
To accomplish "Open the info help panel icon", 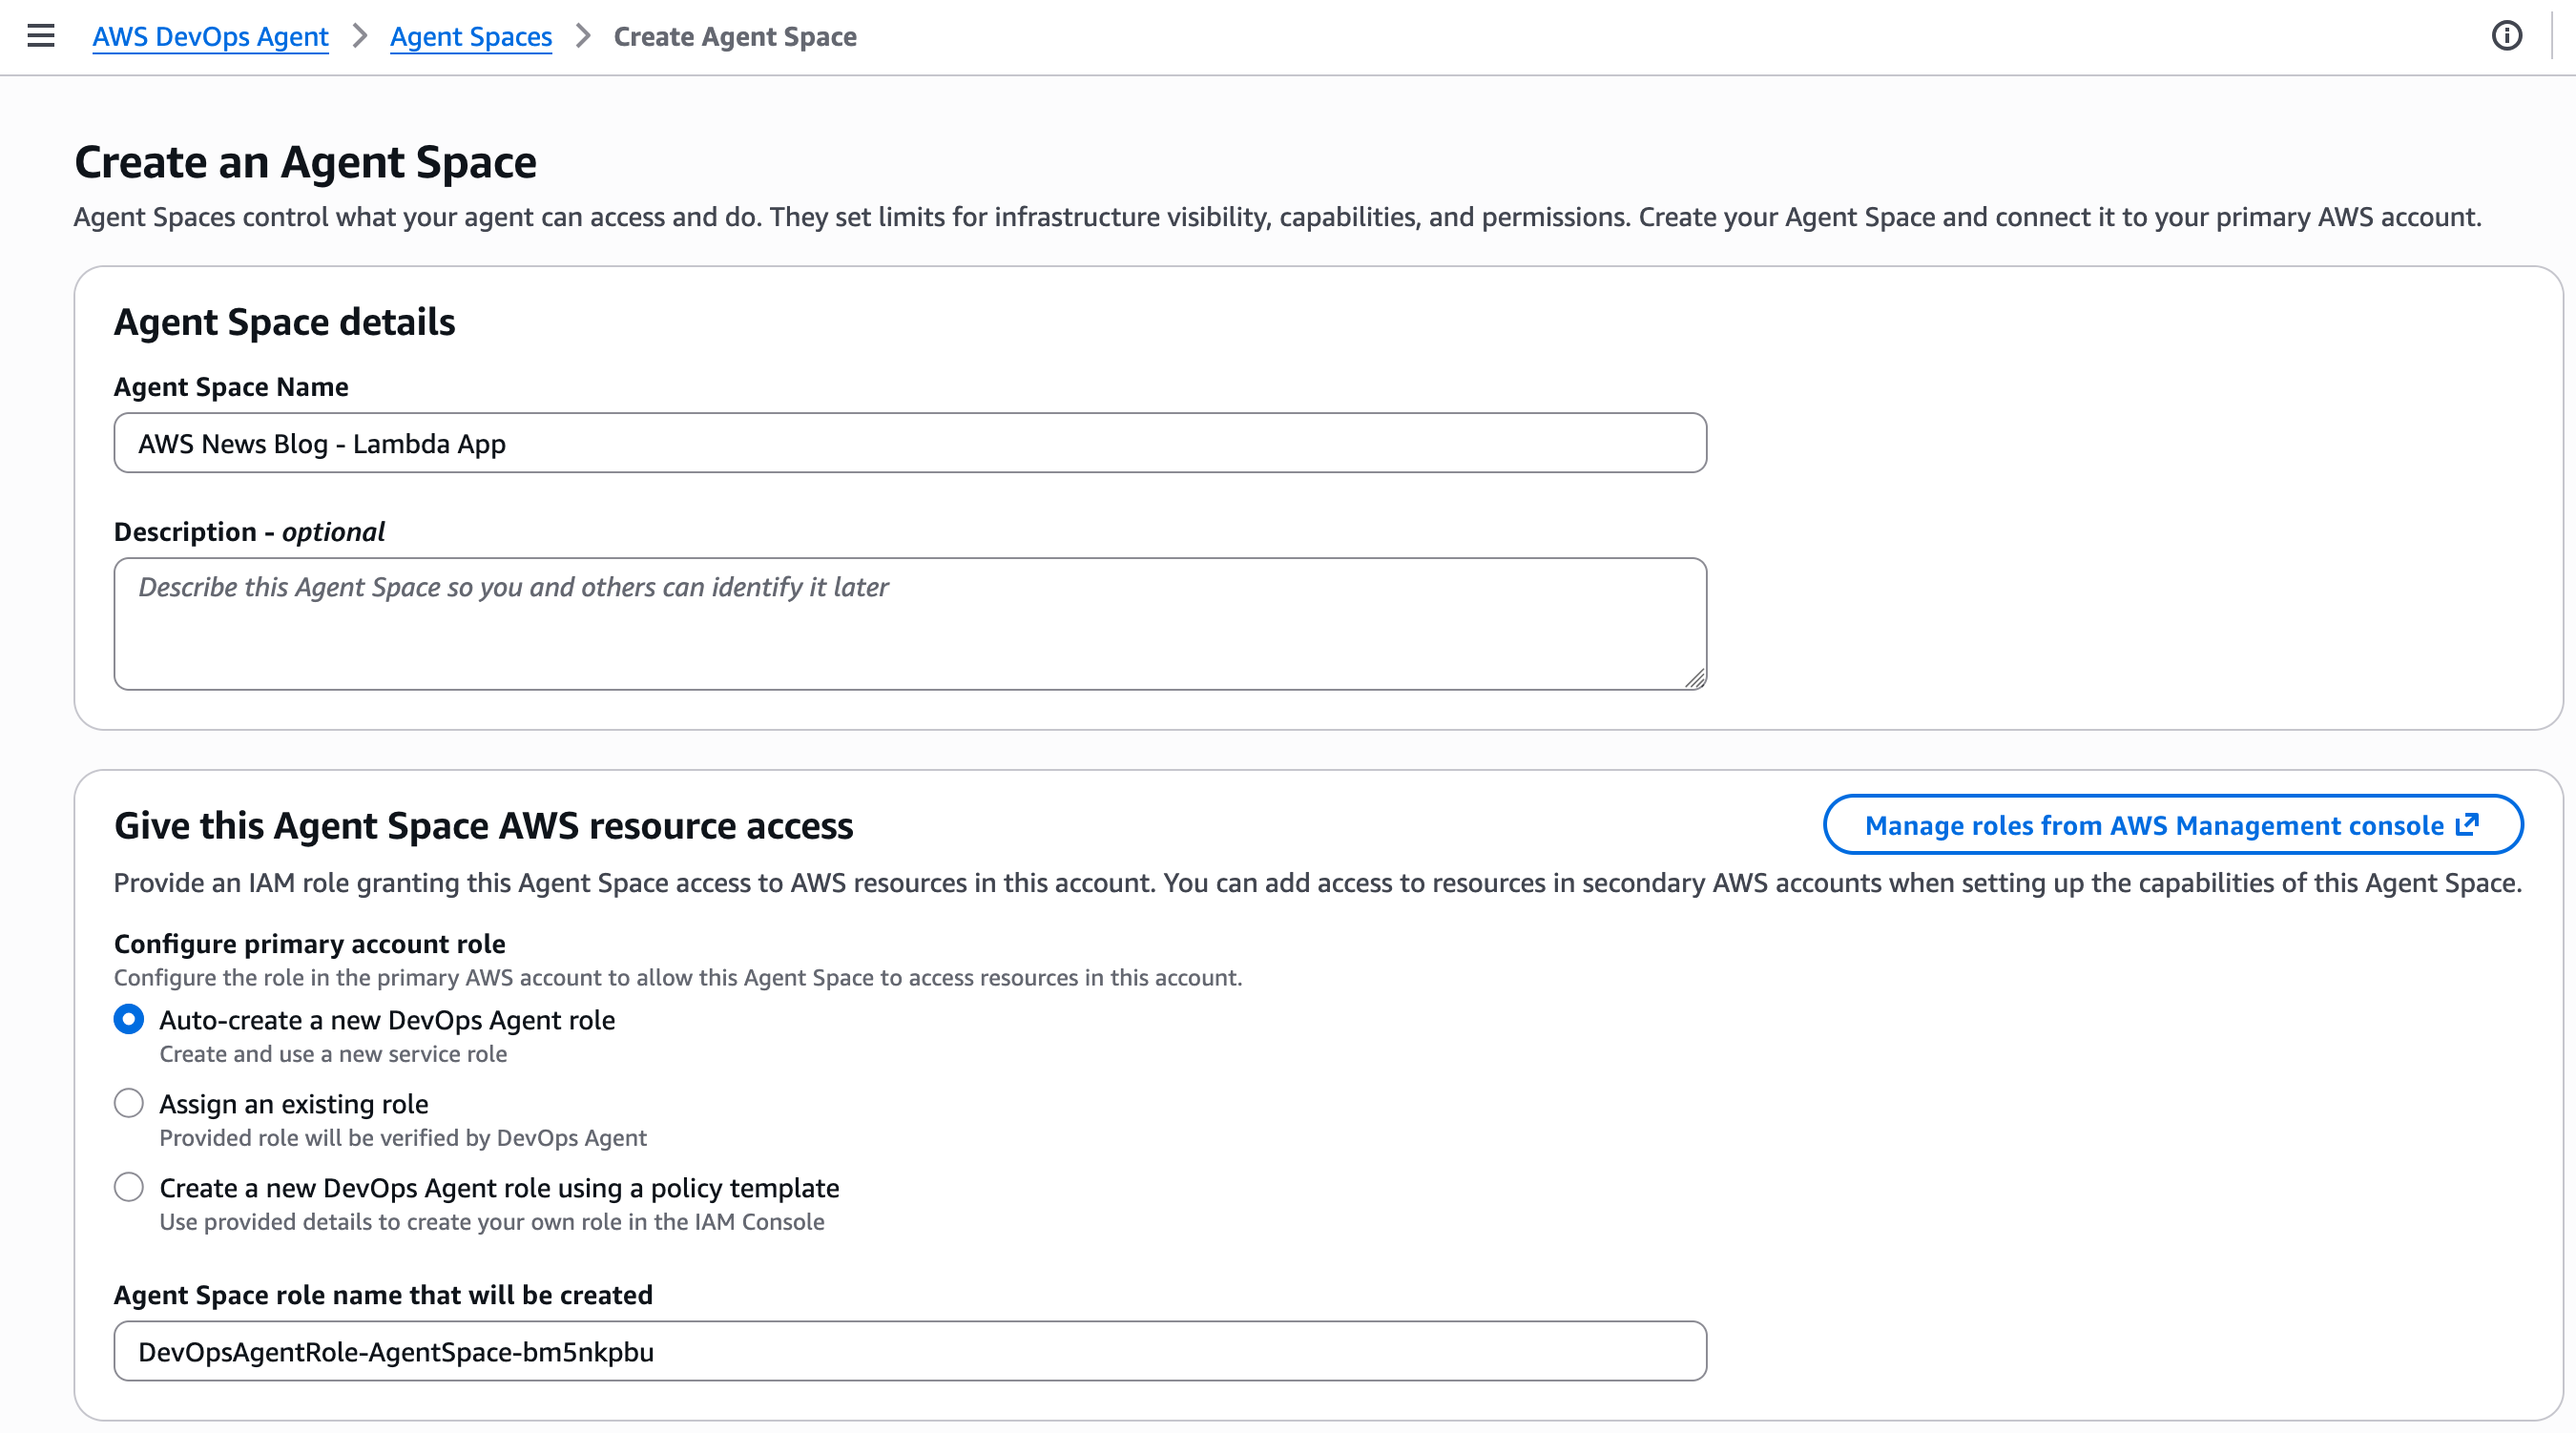I will (2506, 36).
